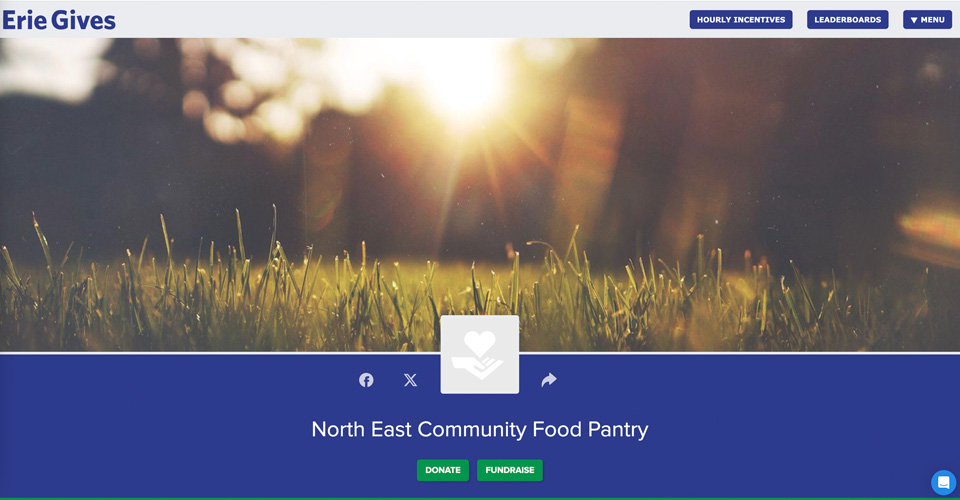Expand the MENU dropdown in header
960x500 pixels.
coord(928,20)
